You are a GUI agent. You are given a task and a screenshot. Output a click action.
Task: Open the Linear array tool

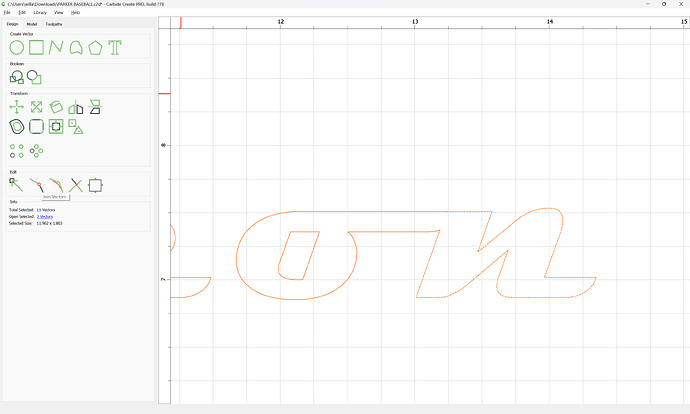17,151
